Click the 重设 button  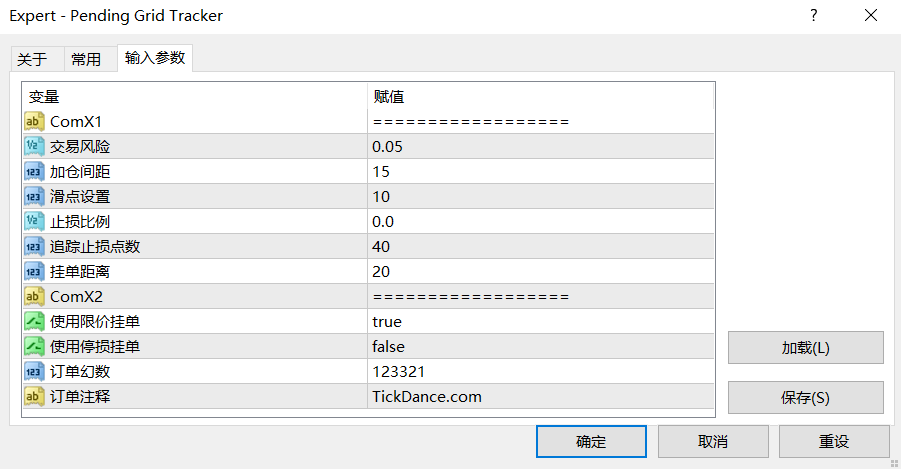coord(833,441)
